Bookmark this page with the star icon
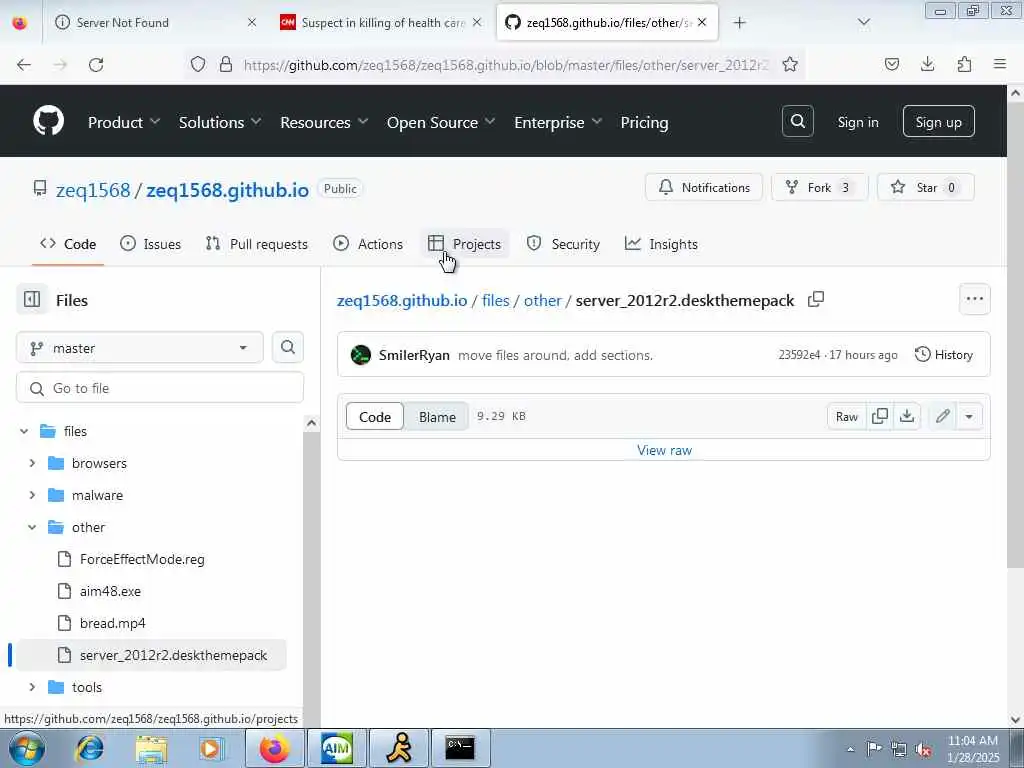This screenshot has height=768, width=1024. (x=790, y=64)
